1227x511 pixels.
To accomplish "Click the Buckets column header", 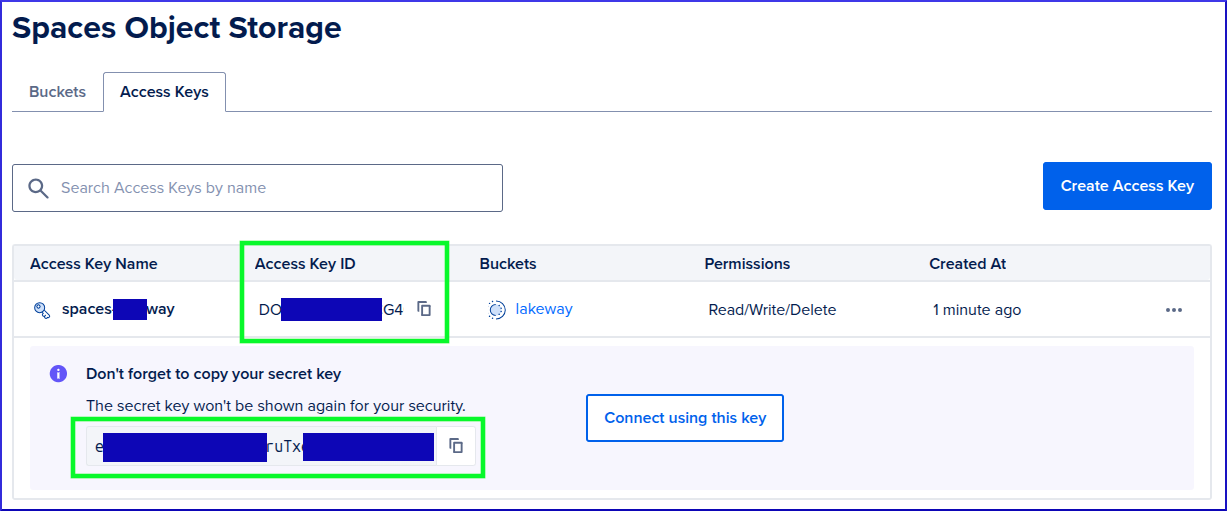I will click(x=508, y=264).
